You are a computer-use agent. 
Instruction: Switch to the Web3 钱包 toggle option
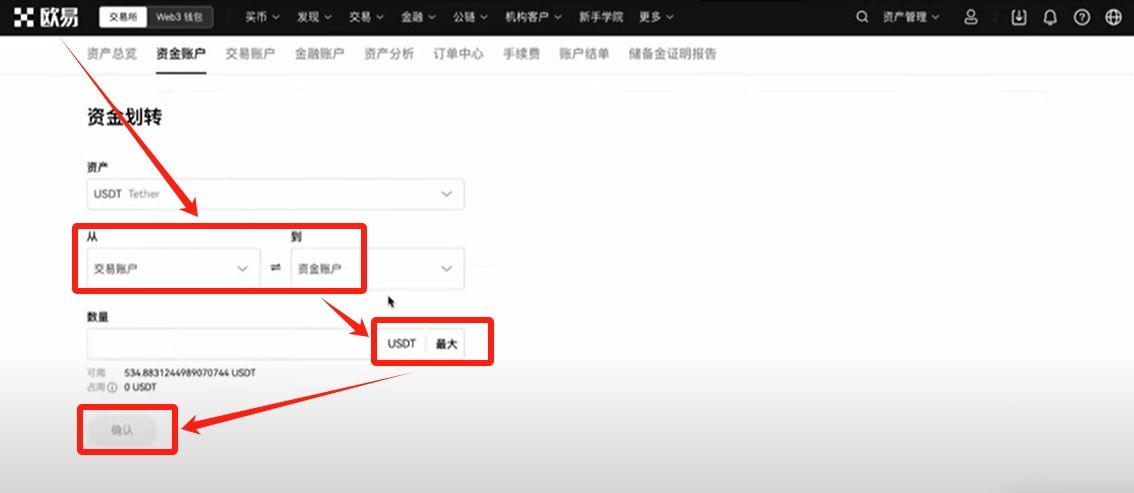coord(184,17)
